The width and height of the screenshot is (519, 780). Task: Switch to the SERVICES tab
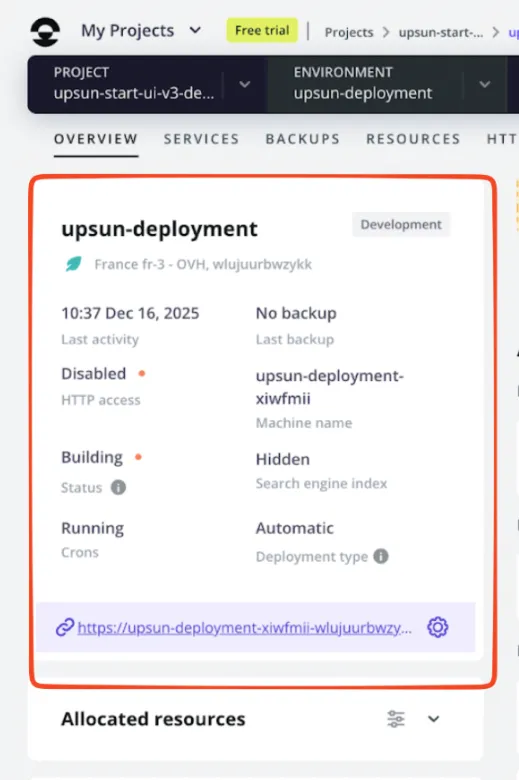coord(202,139)
